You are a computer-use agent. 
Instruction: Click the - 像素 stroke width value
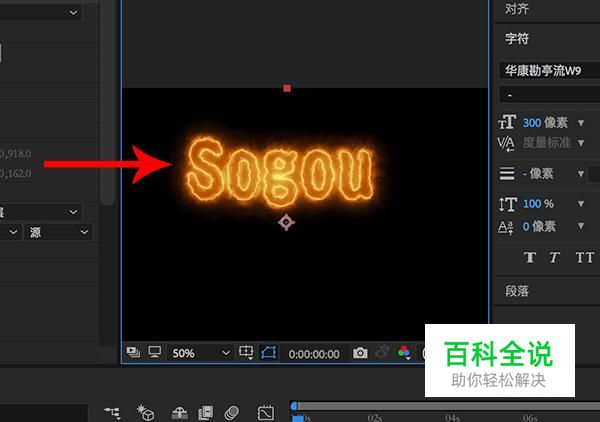538,174
